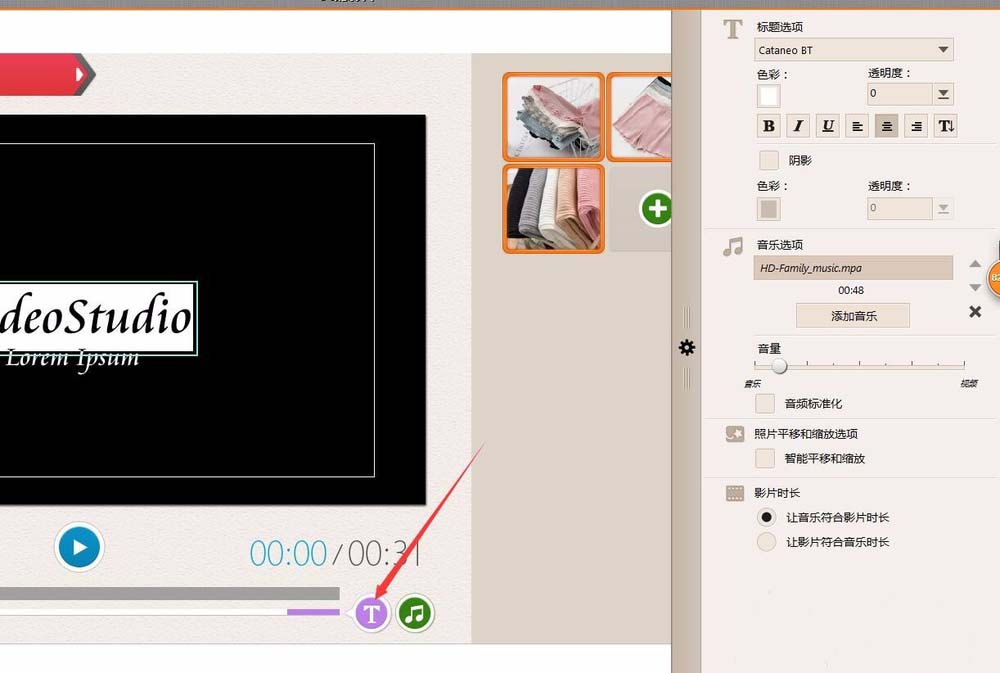Screen dimensions: 1000x673
Task: Click the 00:48 music duration text
Action: click(851, 290)
